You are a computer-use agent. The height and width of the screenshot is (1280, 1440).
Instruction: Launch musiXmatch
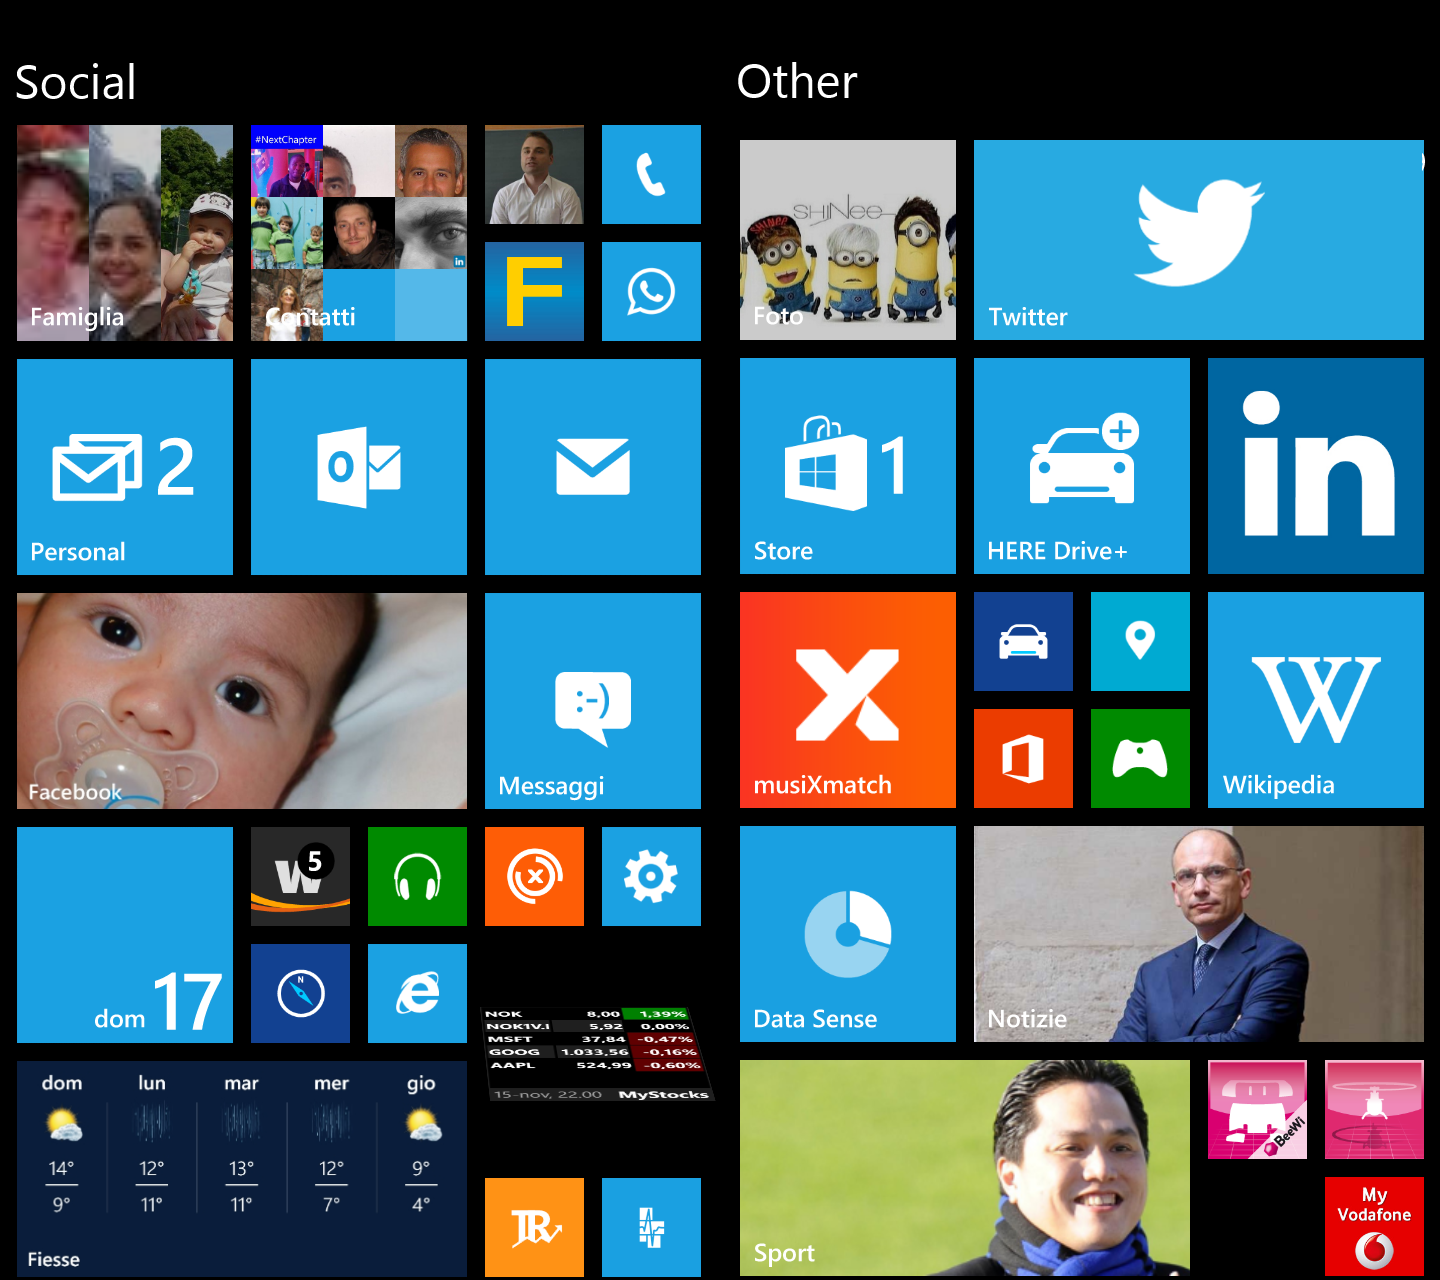(x=847, y=699)
